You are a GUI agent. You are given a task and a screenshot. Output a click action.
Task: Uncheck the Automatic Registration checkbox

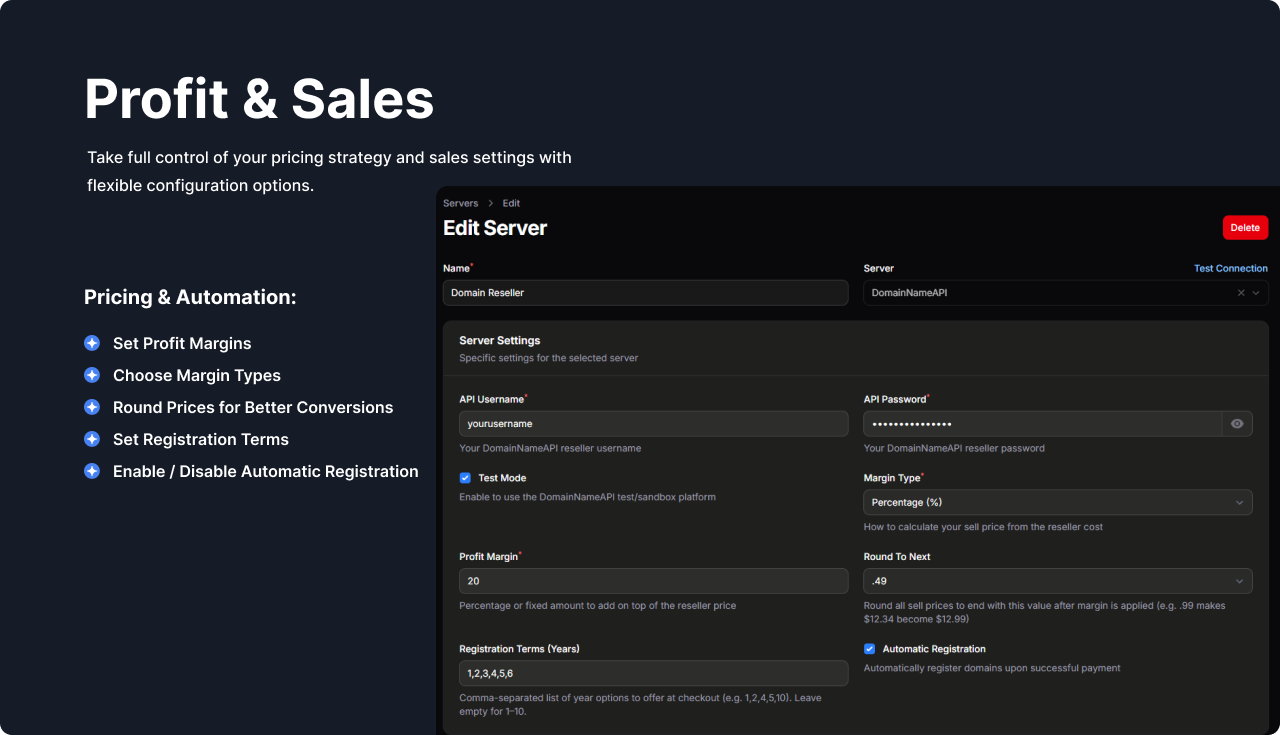click(869, 649)
